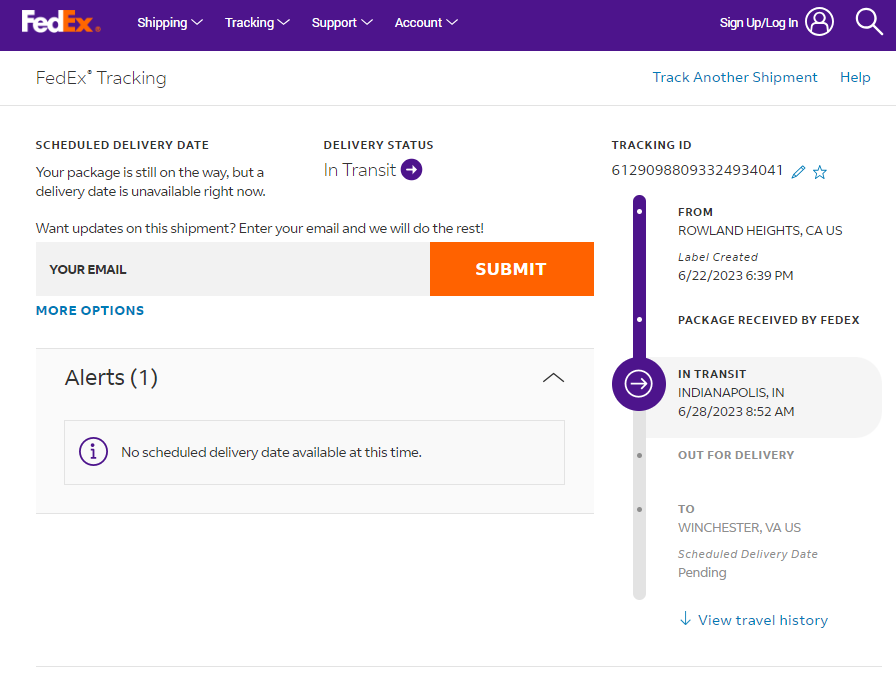896x681 pixels.
Task: Click Sign Up/Log In
Action: coord(759,23)
